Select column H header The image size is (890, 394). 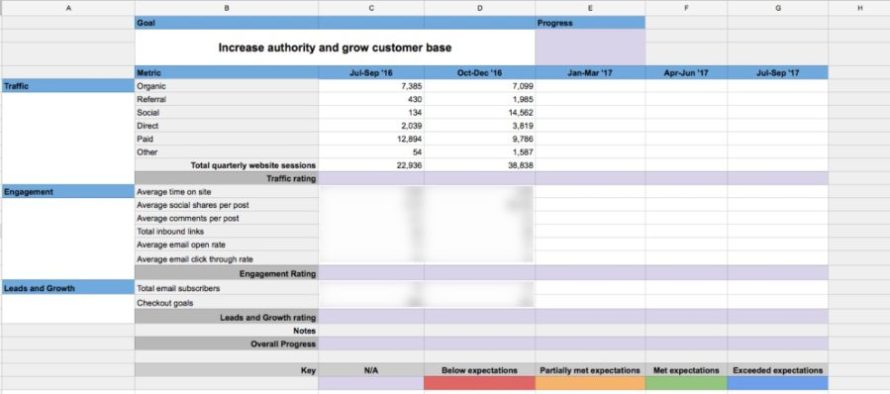pyautogui.click(x=859, y=8)
